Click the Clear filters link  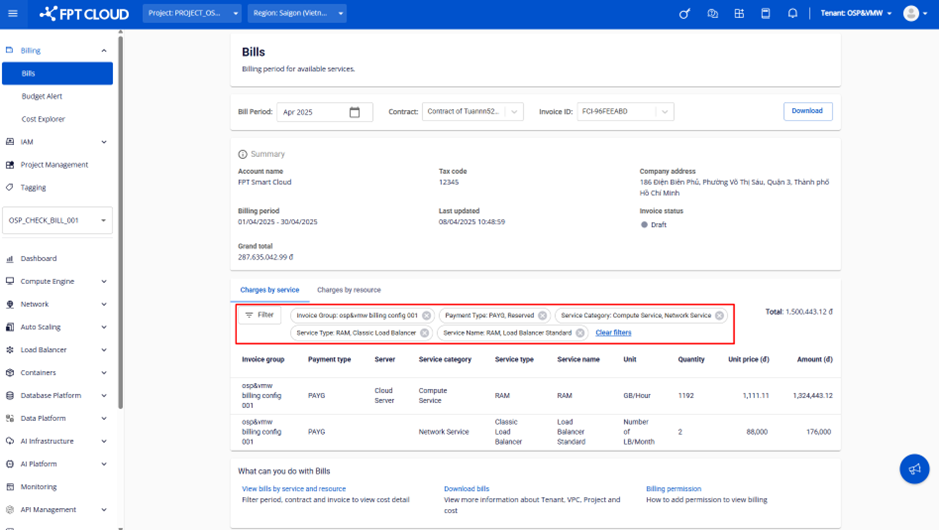pyautogui.click(x=613, y=333)
